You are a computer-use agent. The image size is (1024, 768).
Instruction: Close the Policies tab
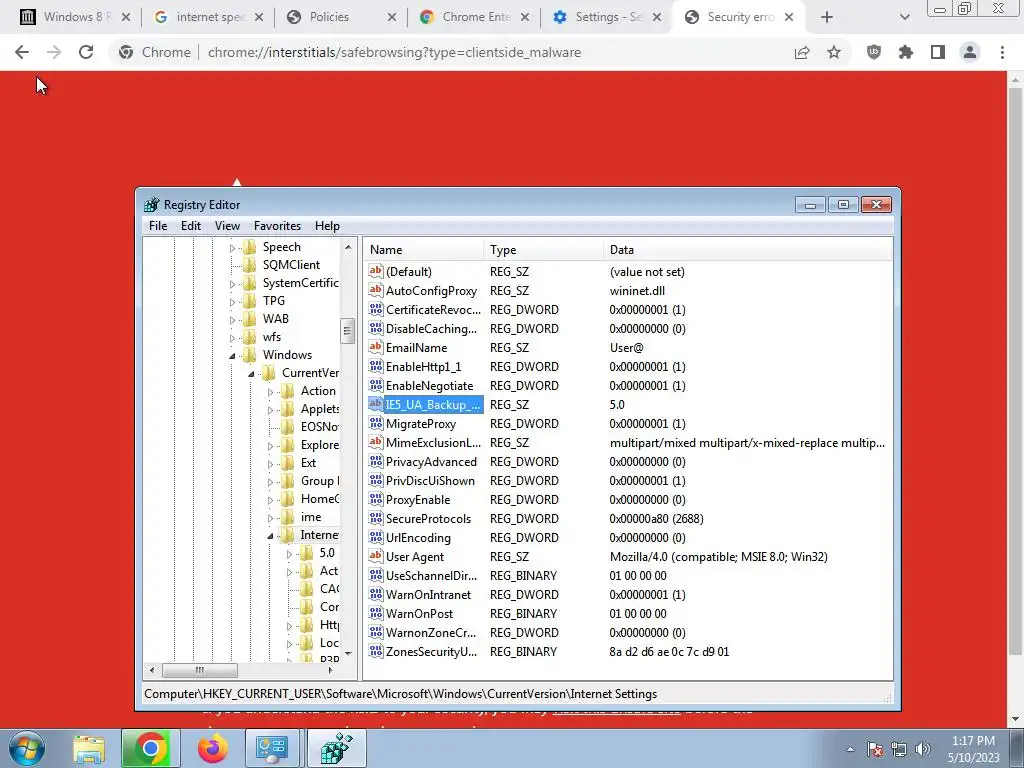pyautogui.click(x=392, y=17)
